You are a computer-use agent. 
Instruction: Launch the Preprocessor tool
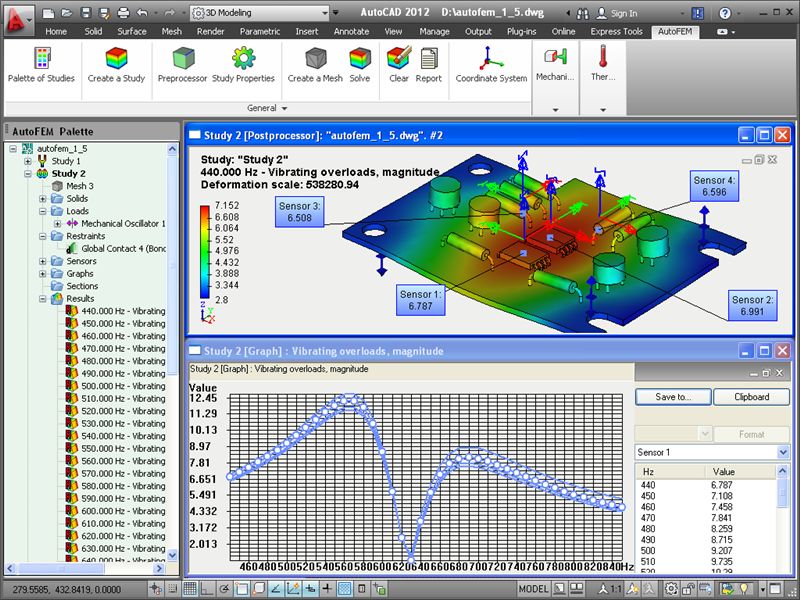[x=183, y=58]
